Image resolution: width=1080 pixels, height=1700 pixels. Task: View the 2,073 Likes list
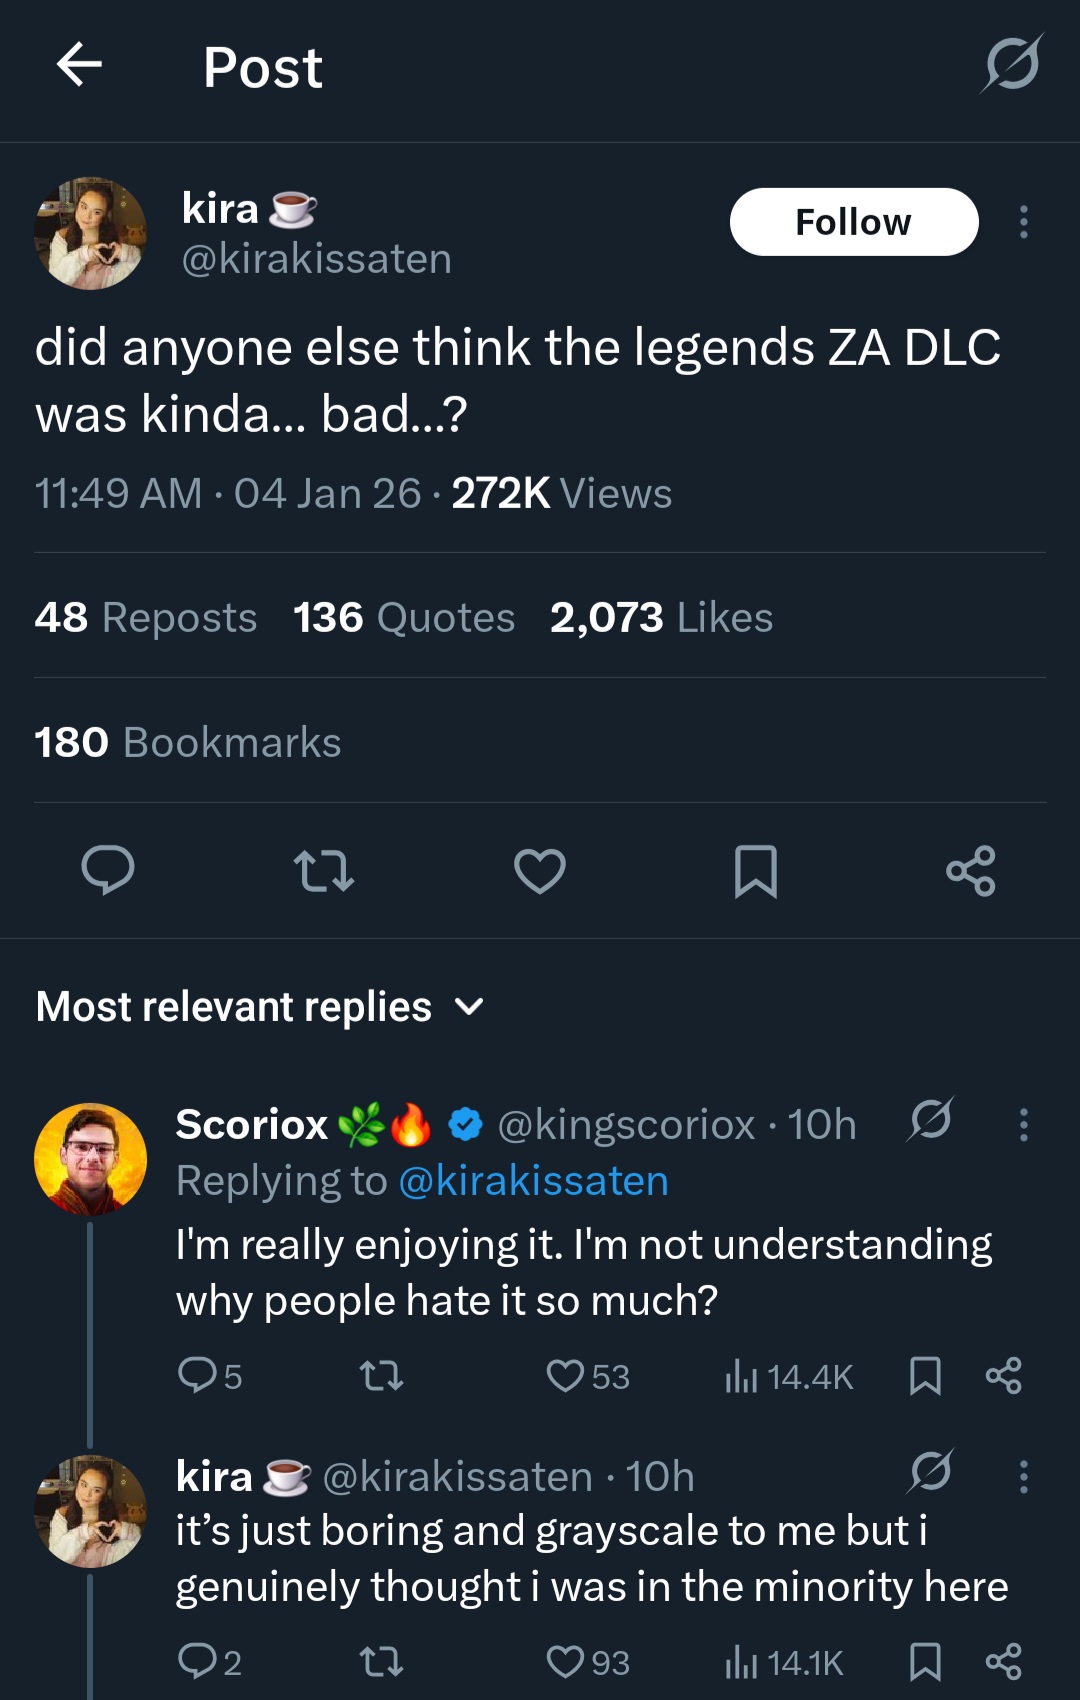(x=661, y=617)
